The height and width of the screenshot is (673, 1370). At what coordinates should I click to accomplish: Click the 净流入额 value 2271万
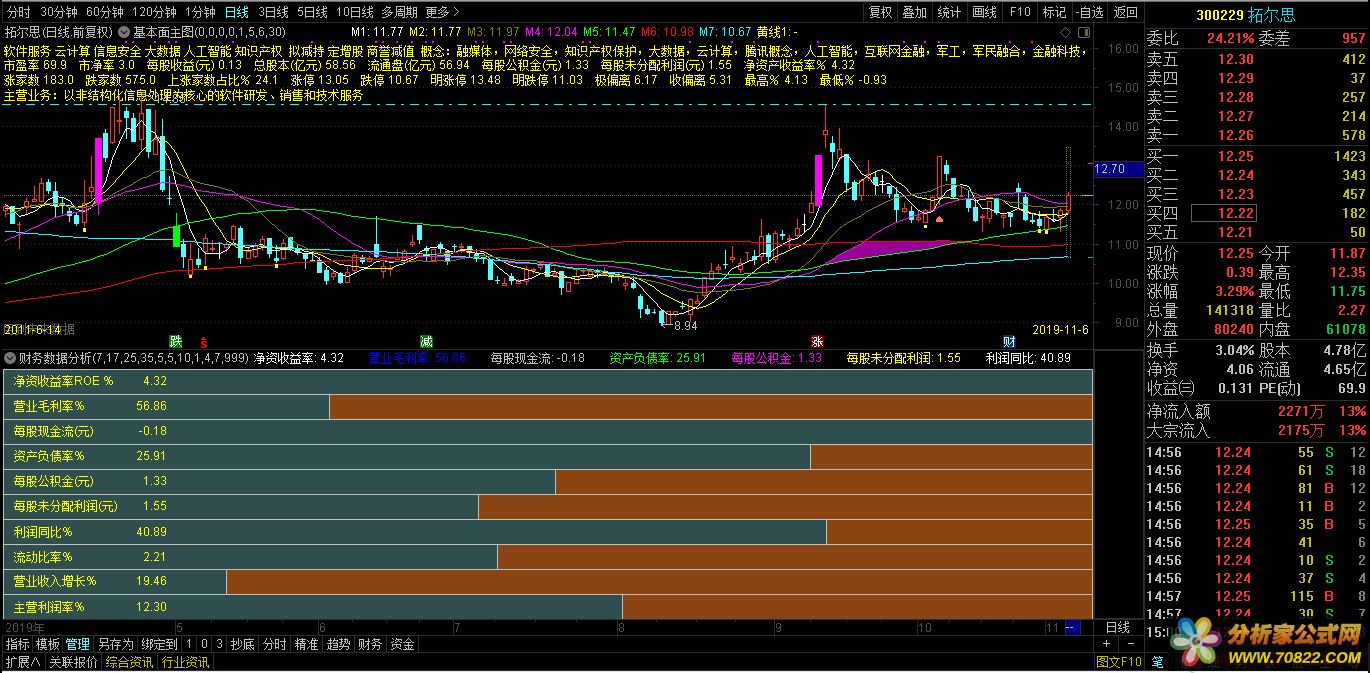1301,411
